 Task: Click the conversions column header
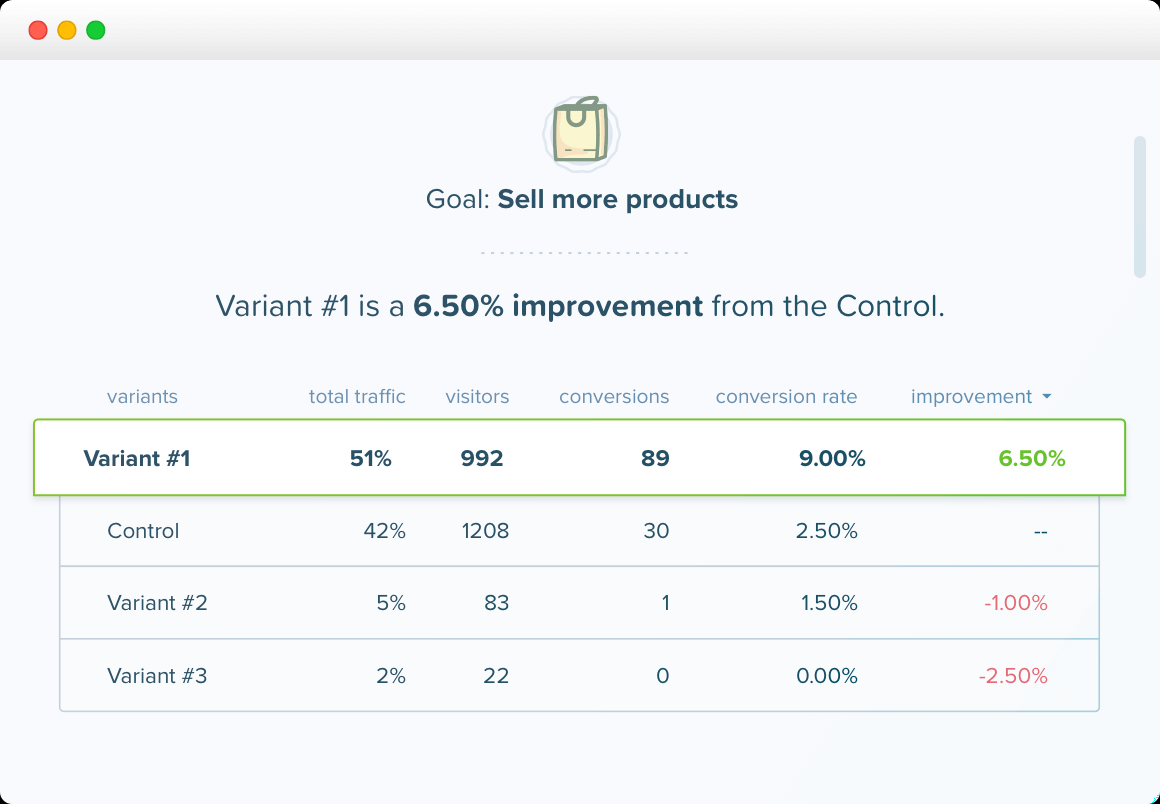point(614,396)
